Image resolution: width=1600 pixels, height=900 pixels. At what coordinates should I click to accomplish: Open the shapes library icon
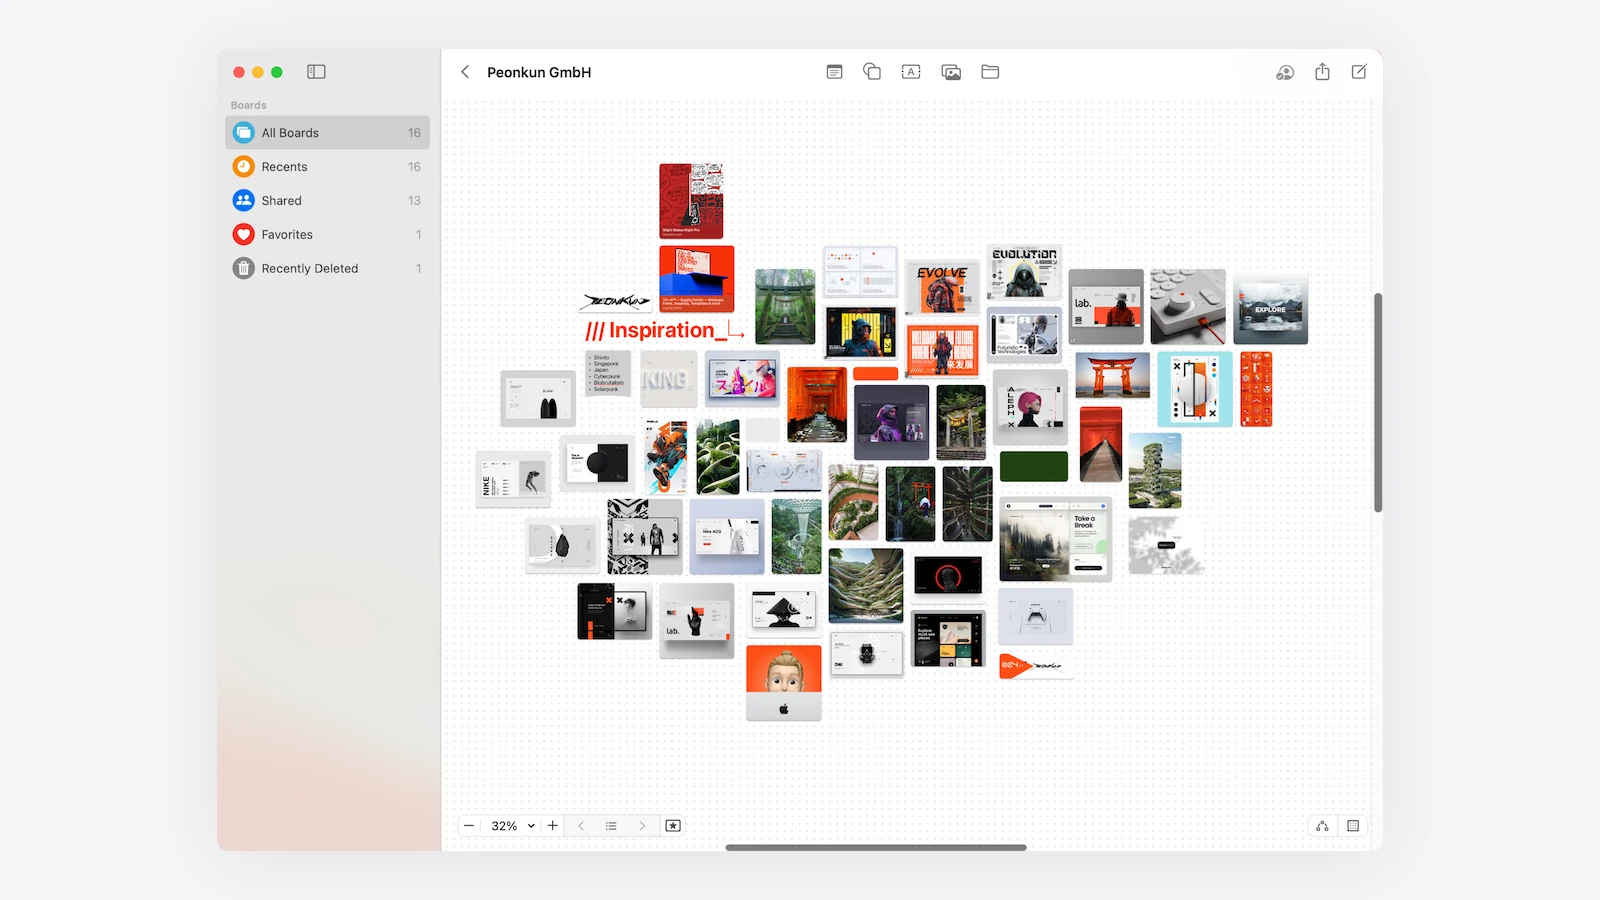point(872,72)
